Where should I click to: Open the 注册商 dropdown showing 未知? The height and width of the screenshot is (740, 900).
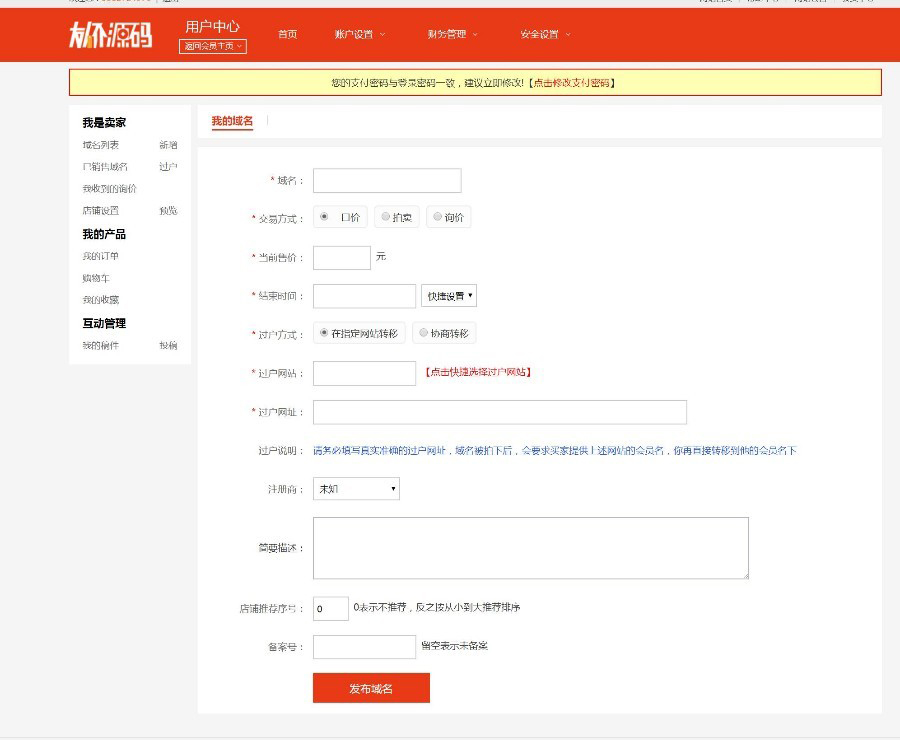(x=356, y=489)
